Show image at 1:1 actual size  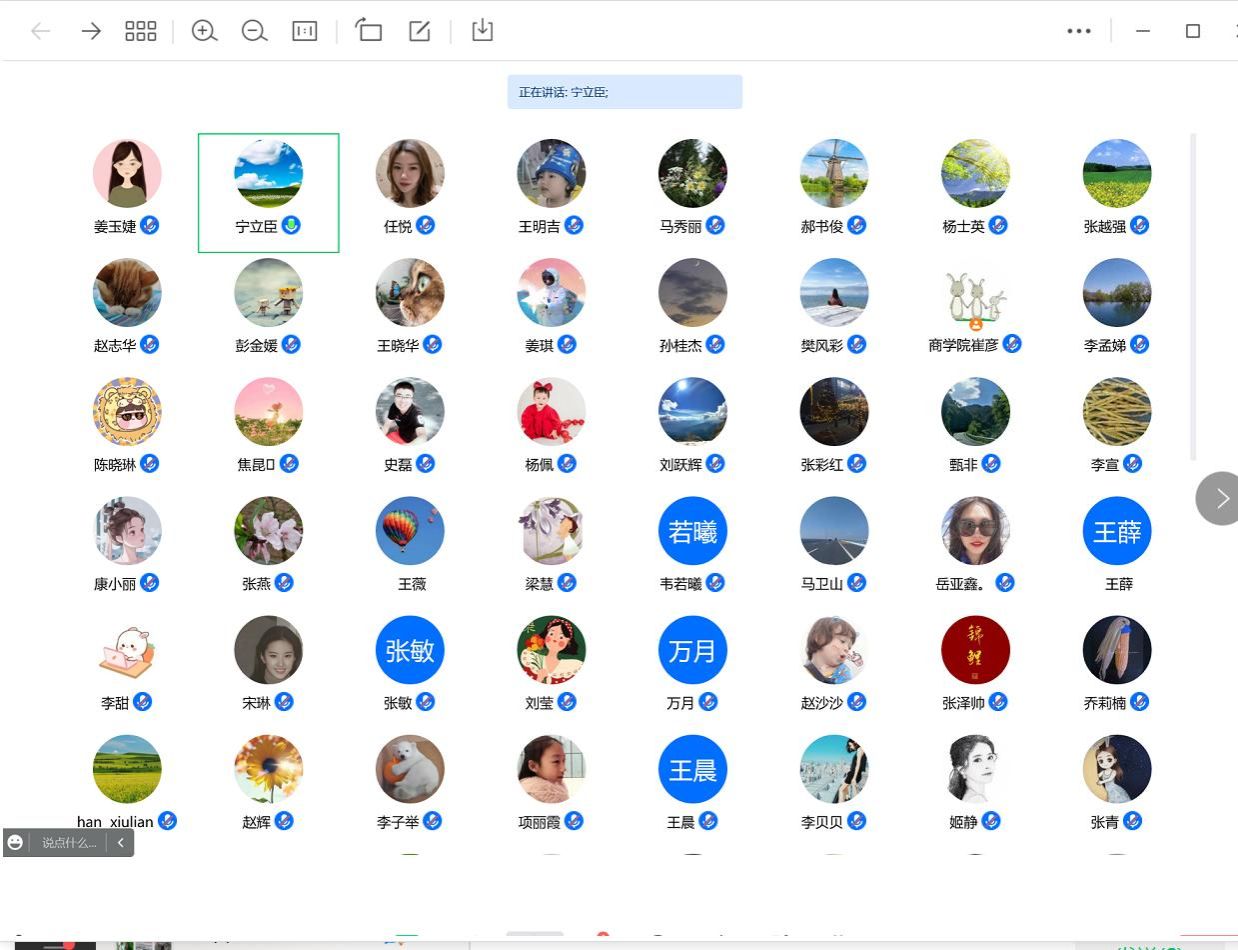click(304, 31)
